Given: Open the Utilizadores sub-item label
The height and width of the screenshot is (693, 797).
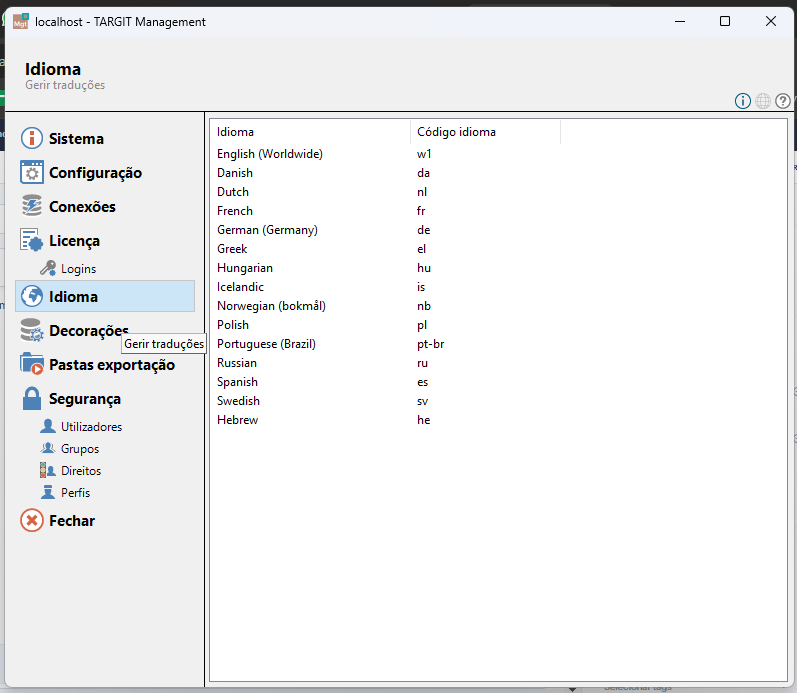Looking at the screenshot, I should (91, 427).
